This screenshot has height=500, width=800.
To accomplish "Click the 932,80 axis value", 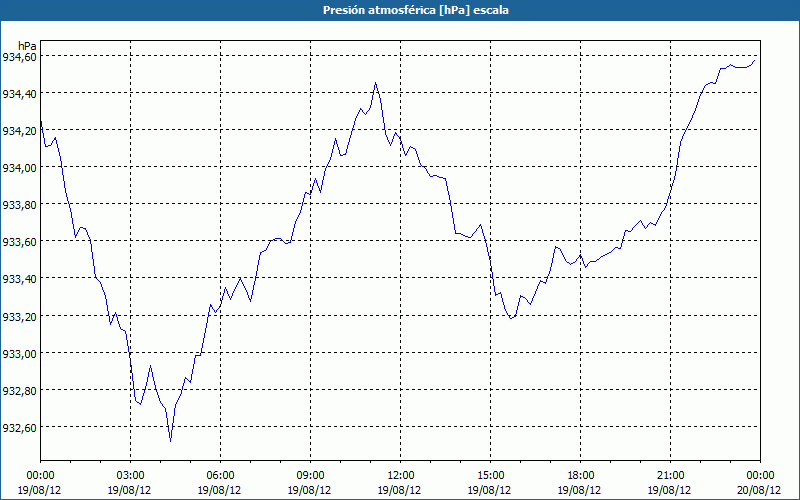I will coord(19,391).
